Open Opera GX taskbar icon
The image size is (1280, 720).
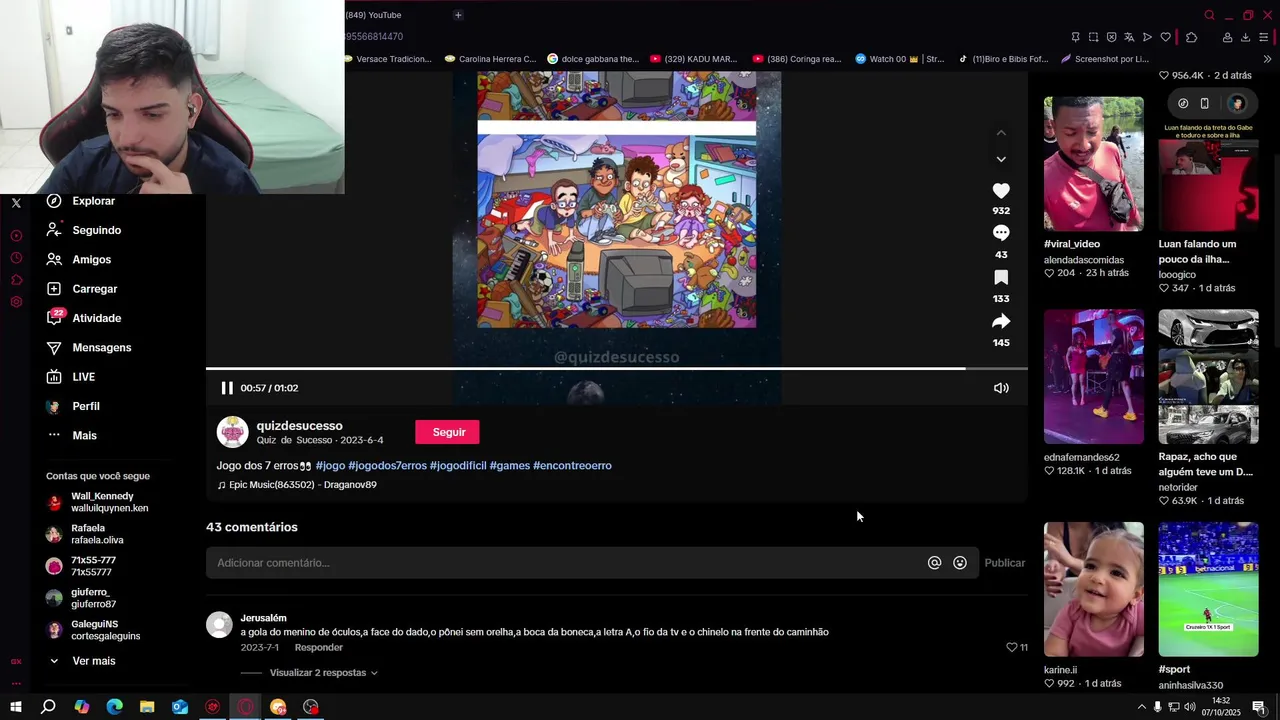[245, 707]
